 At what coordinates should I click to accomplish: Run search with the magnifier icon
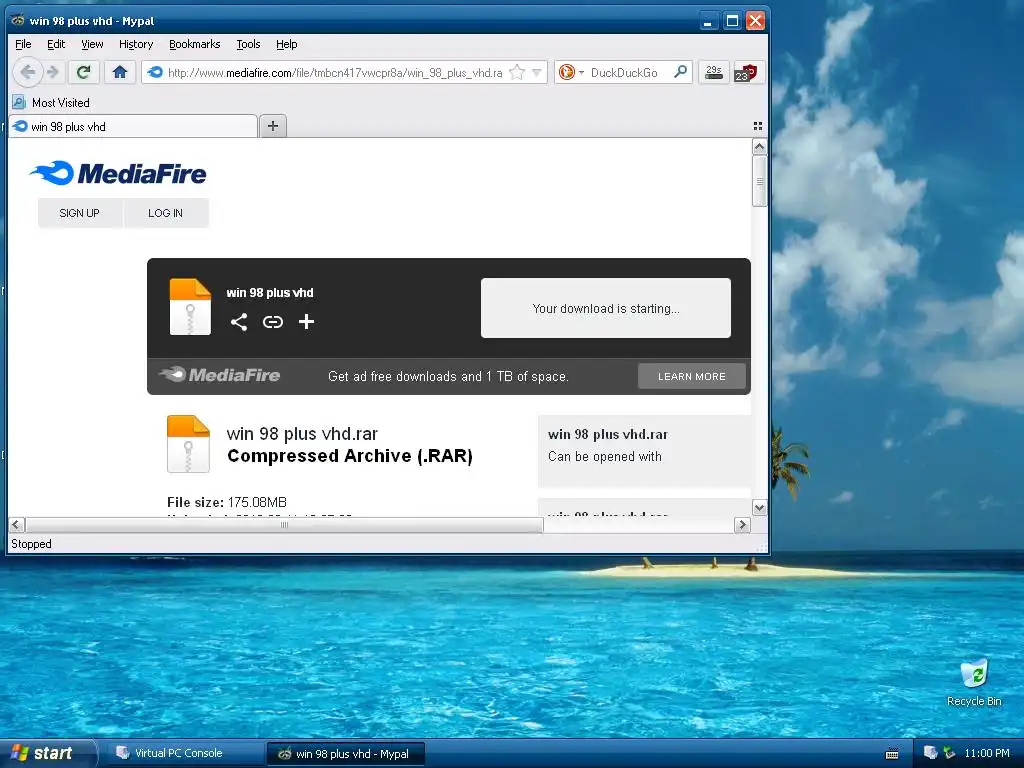coord(680,72)
